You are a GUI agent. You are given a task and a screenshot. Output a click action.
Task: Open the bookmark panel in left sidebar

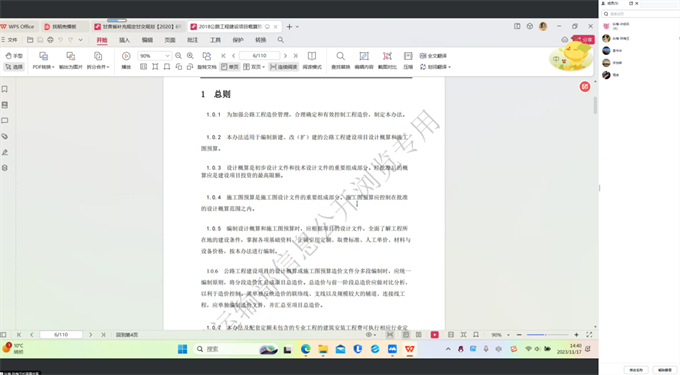coord(5,89)
